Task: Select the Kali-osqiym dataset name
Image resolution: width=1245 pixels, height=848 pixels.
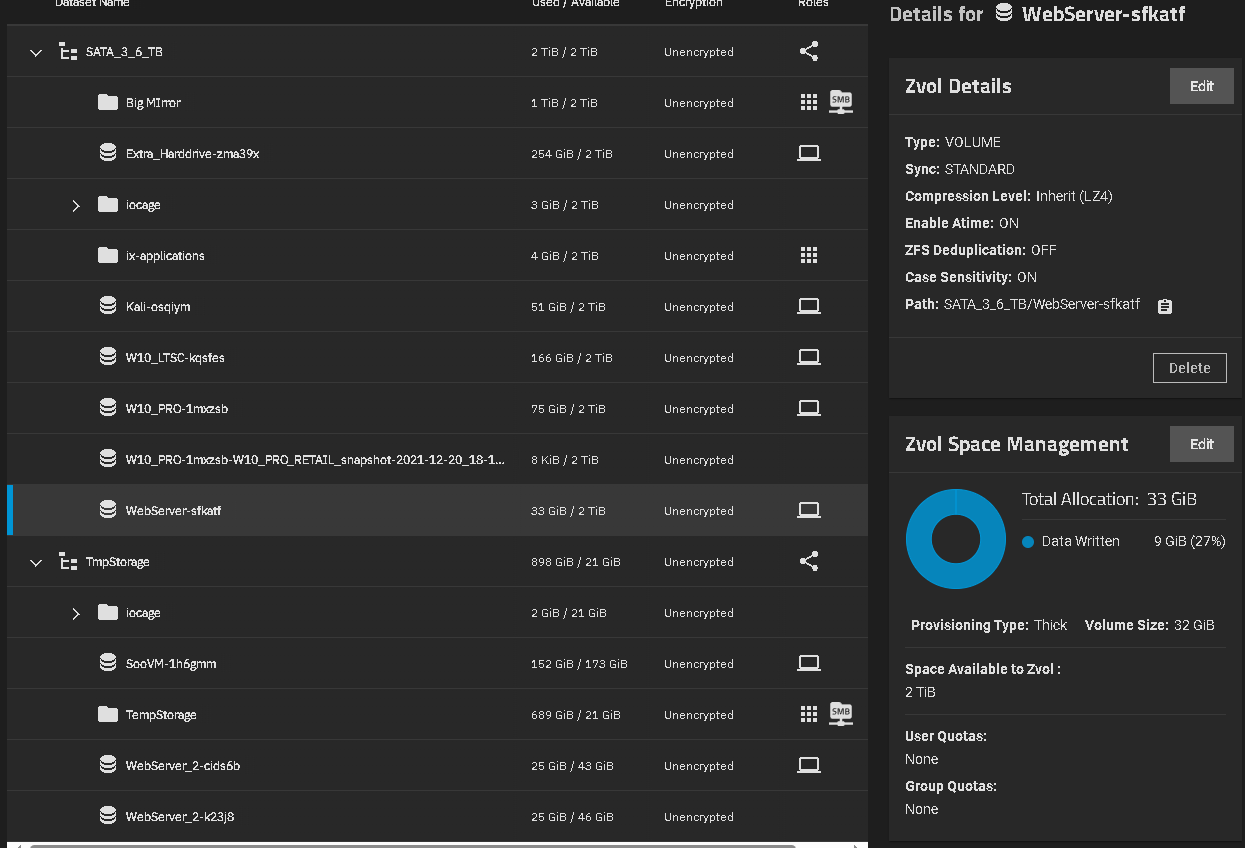Action: (158, 307)
